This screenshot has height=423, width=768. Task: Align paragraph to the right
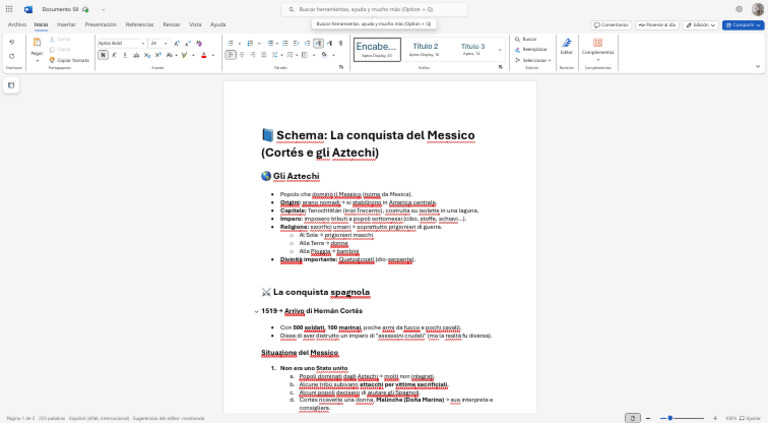click(253, 55)
